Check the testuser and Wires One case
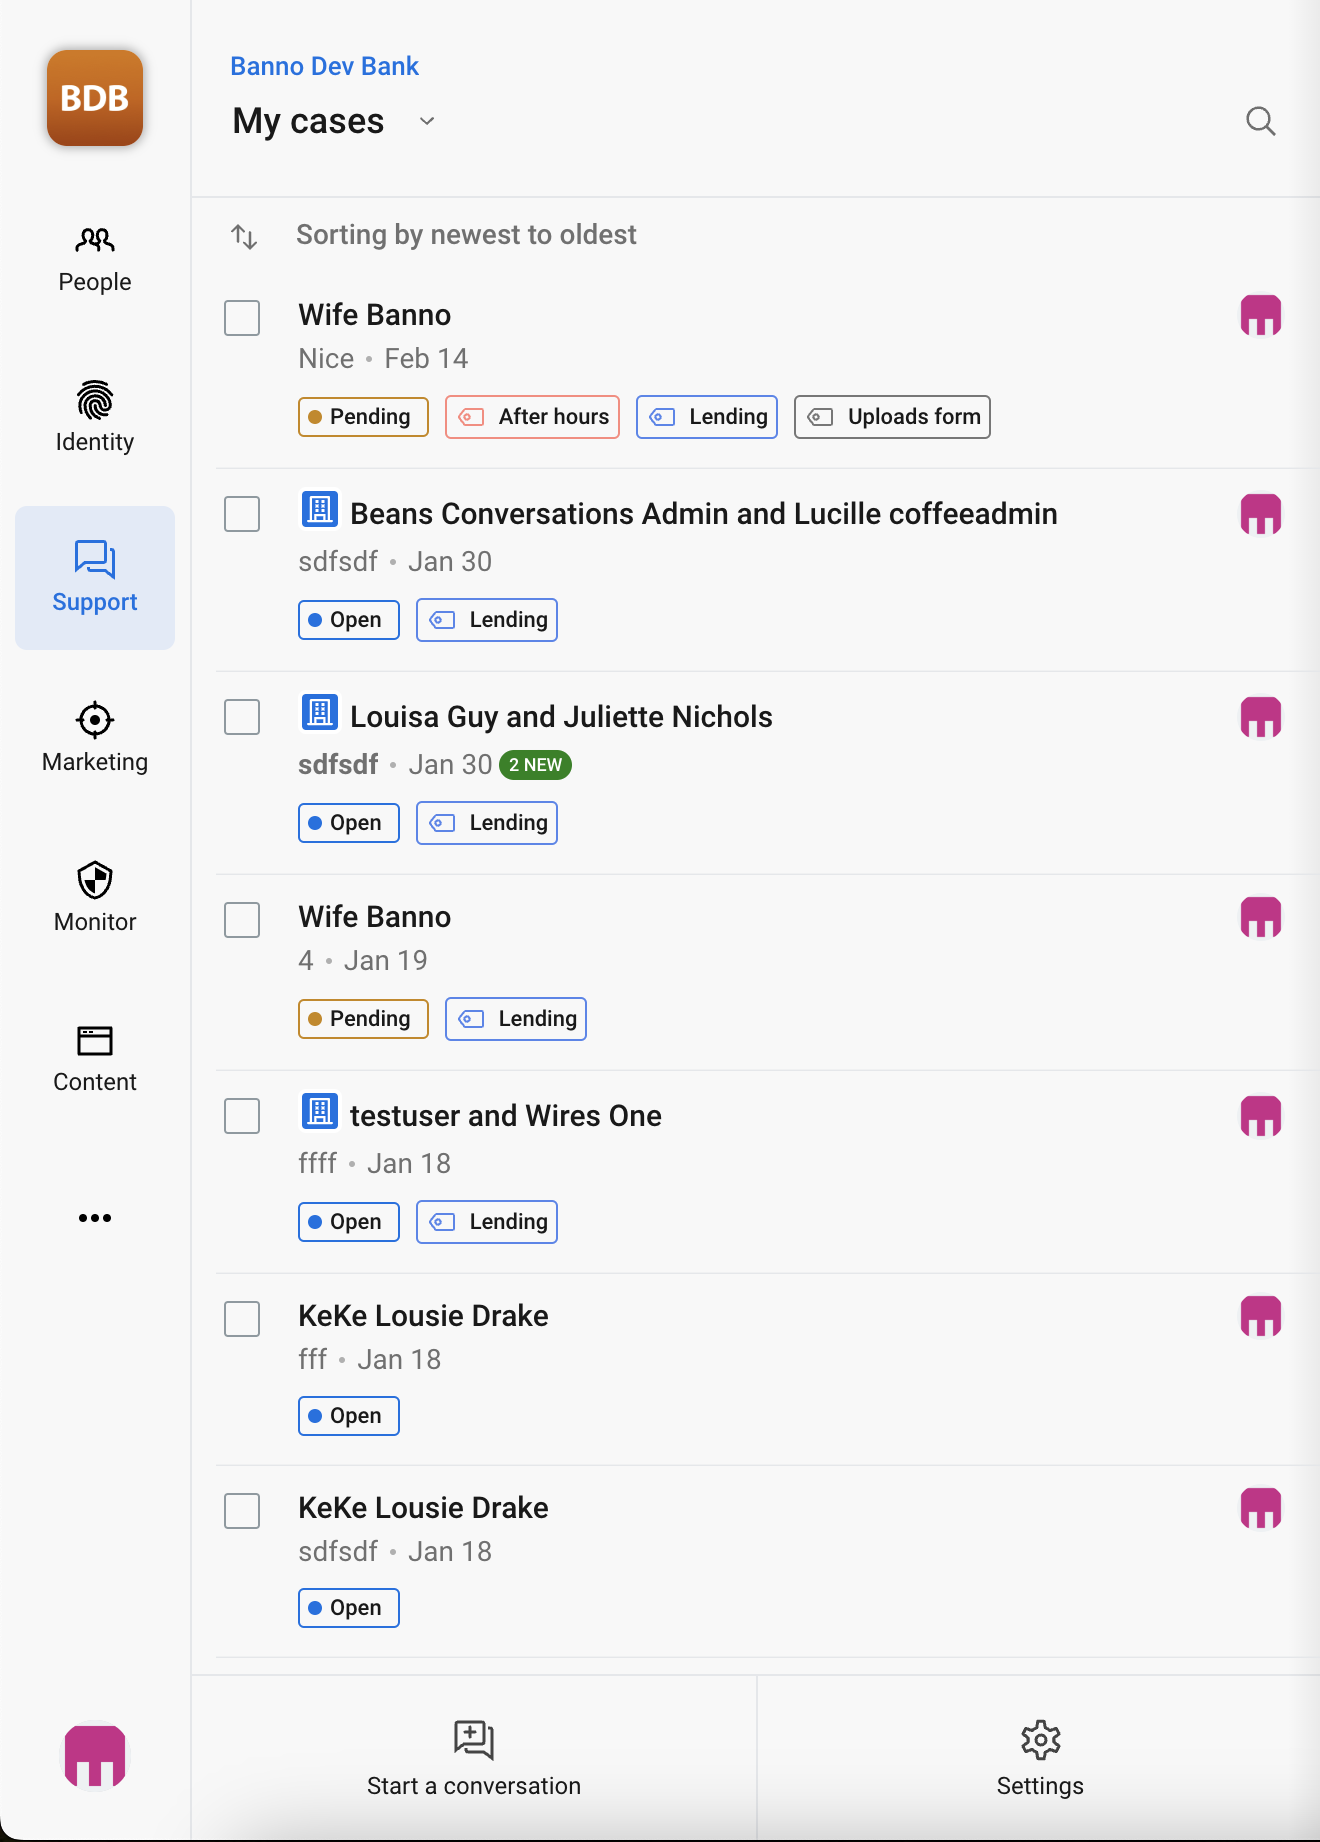Screen dimensions: 1320x1842 (242, 1116)
